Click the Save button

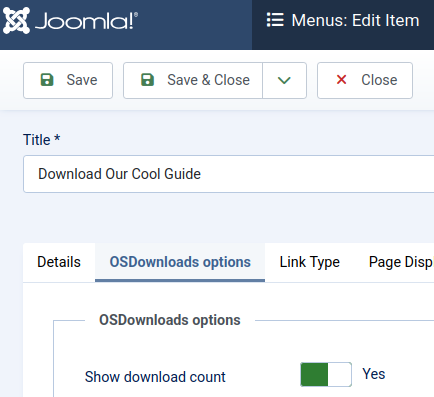pyautogui.click(x=68, y=80)
